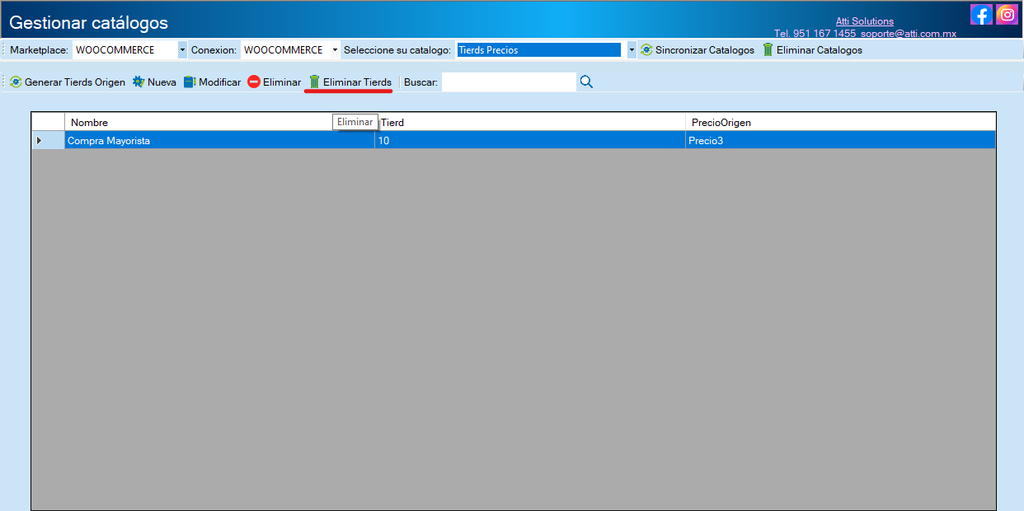This screenshot has height=511, width=1024.
Task: Expand the catalog selection dropdown arrow
Action: [x=632, y=50]
